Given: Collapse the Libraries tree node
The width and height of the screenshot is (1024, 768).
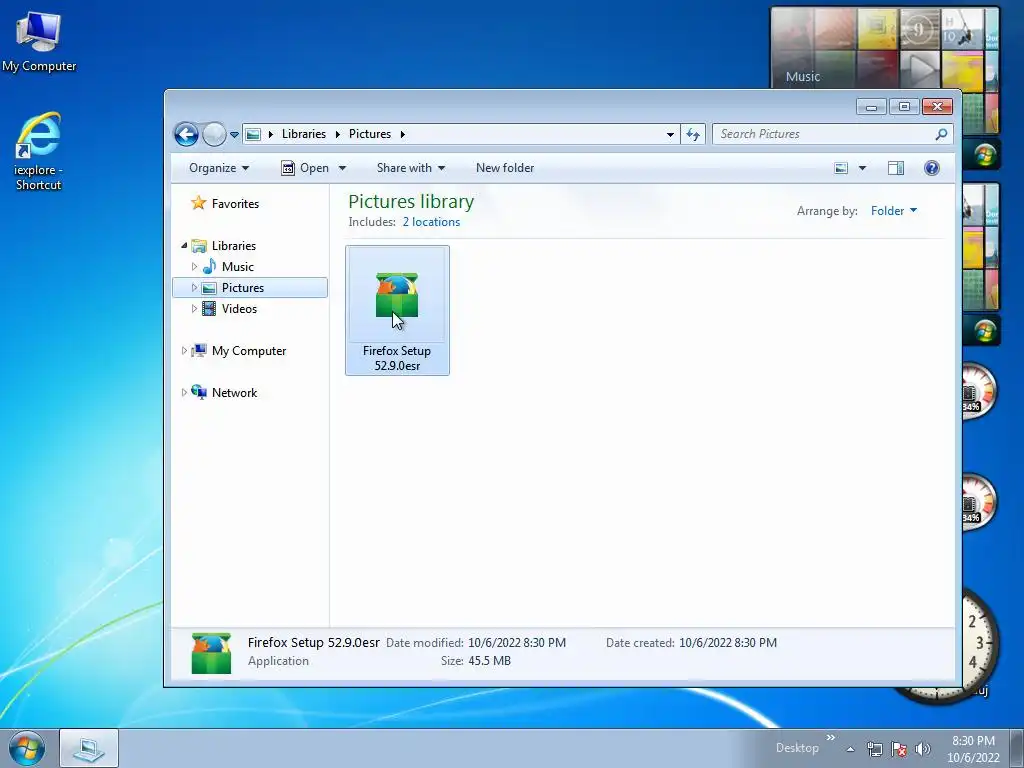Looking at the screenshot, I should pos(184,246).
